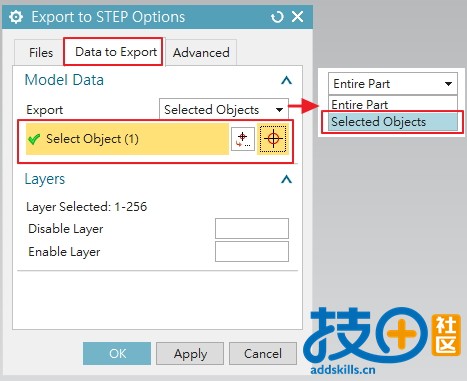Close the Export to STEP Options dialog
The height and width of the screenshot is (381, 467).
297,16
